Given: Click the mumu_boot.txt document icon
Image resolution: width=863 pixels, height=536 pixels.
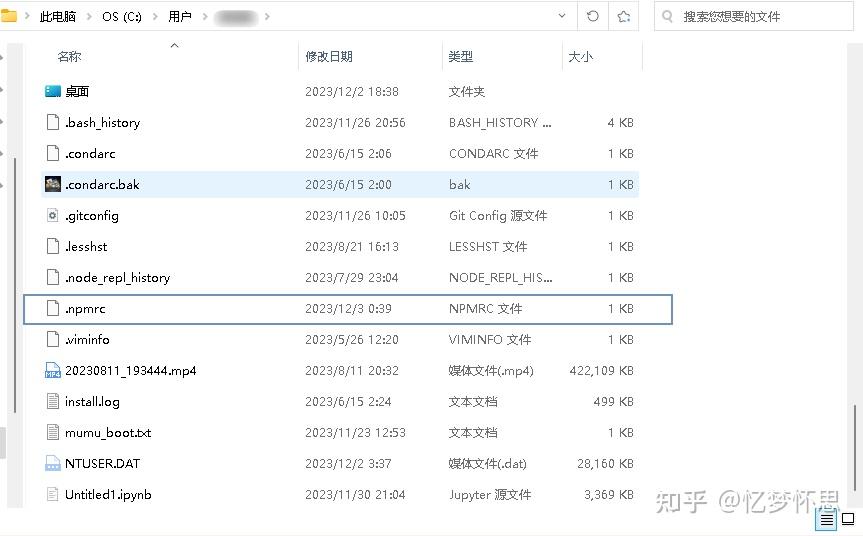Looking at the screenshot, I should 53,433.
